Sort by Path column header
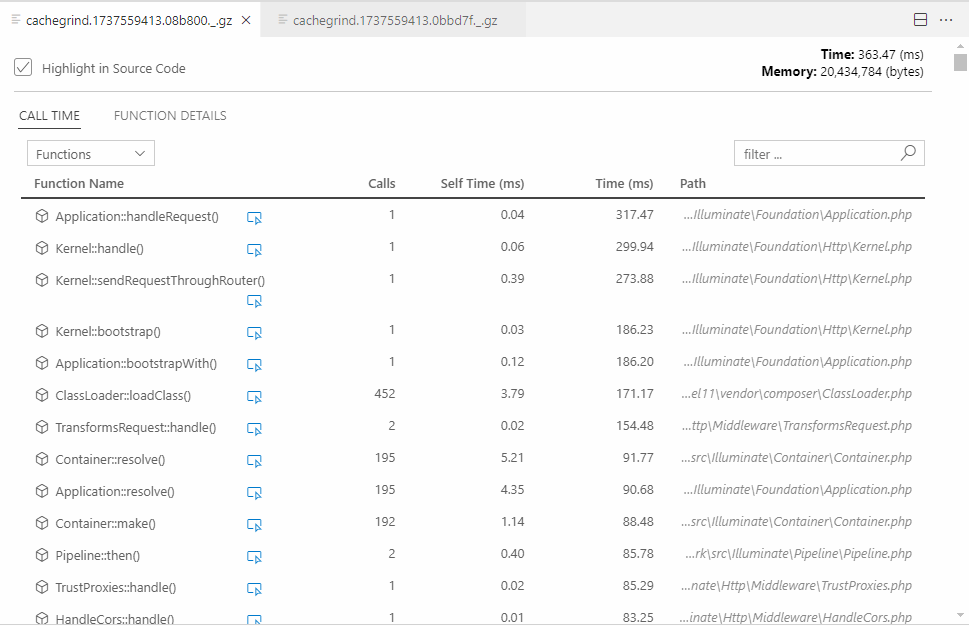Image resolution: width=969 pixels, height=626 pixels. point(693,184)
